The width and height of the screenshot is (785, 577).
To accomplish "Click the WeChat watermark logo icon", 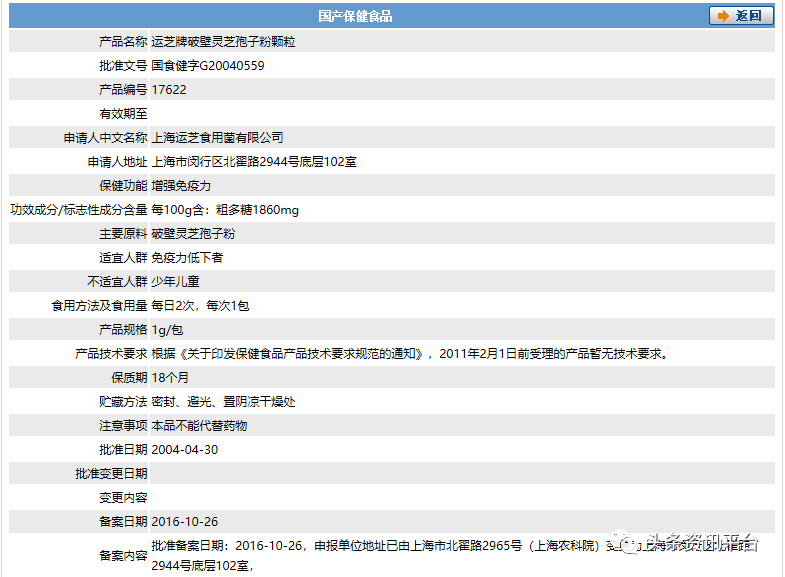I will click(630, 543).
